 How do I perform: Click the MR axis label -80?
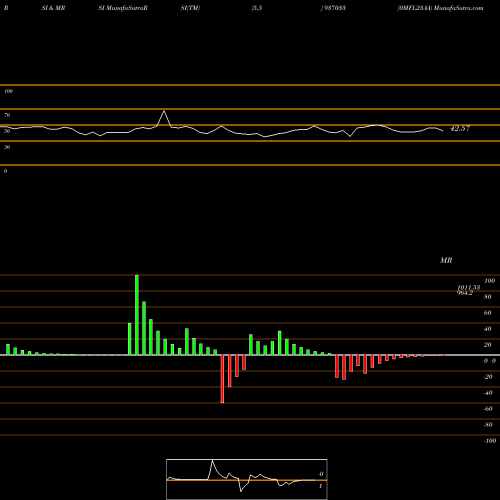coord(488,425)
